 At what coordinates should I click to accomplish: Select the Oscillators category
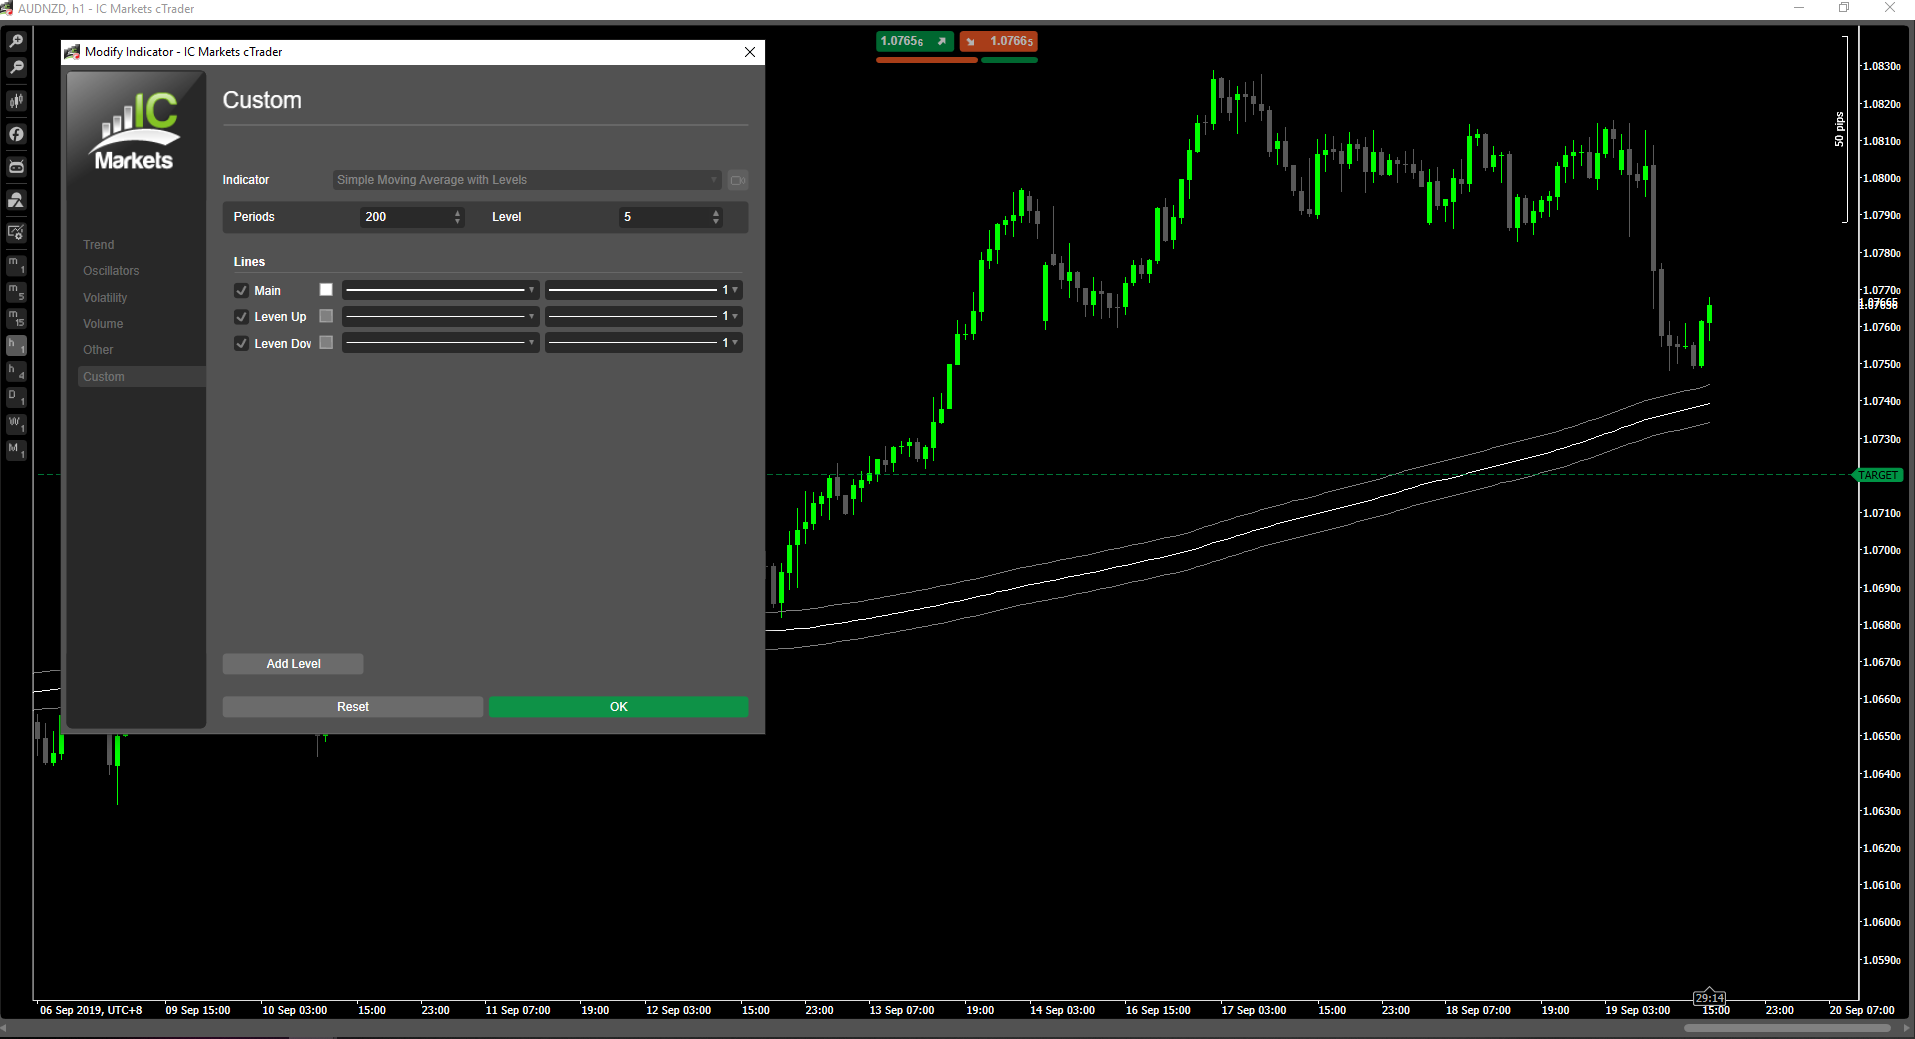point(111,270)
